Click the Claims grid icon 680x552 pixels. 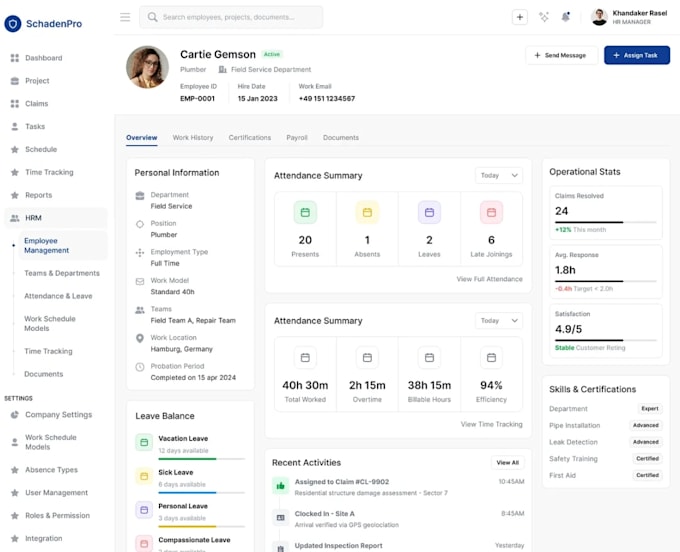15,104
